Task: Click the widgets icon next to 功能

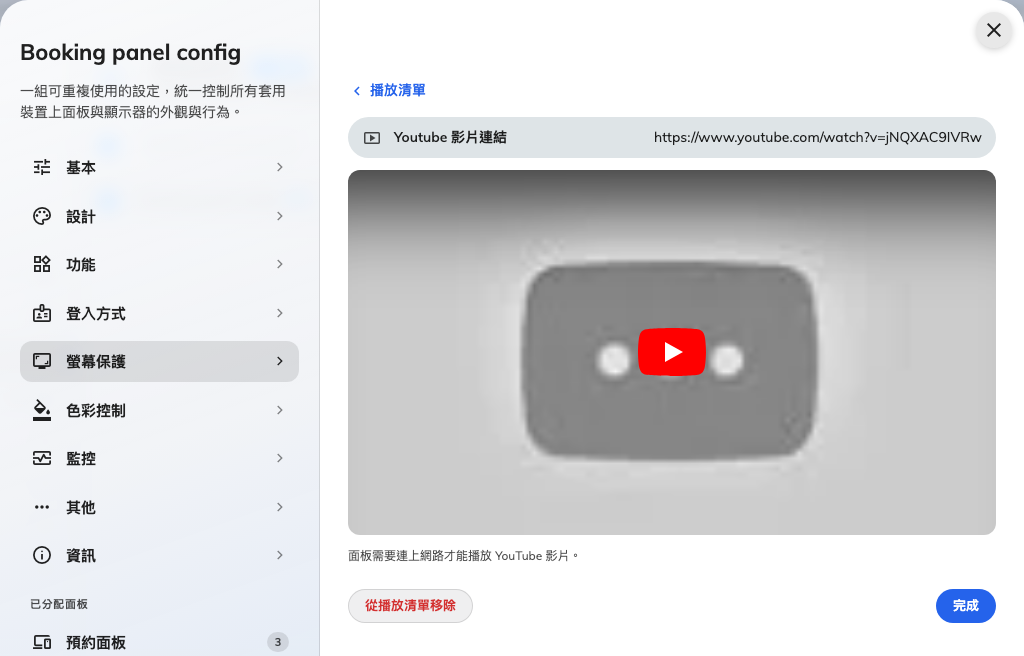Action: 42,265
